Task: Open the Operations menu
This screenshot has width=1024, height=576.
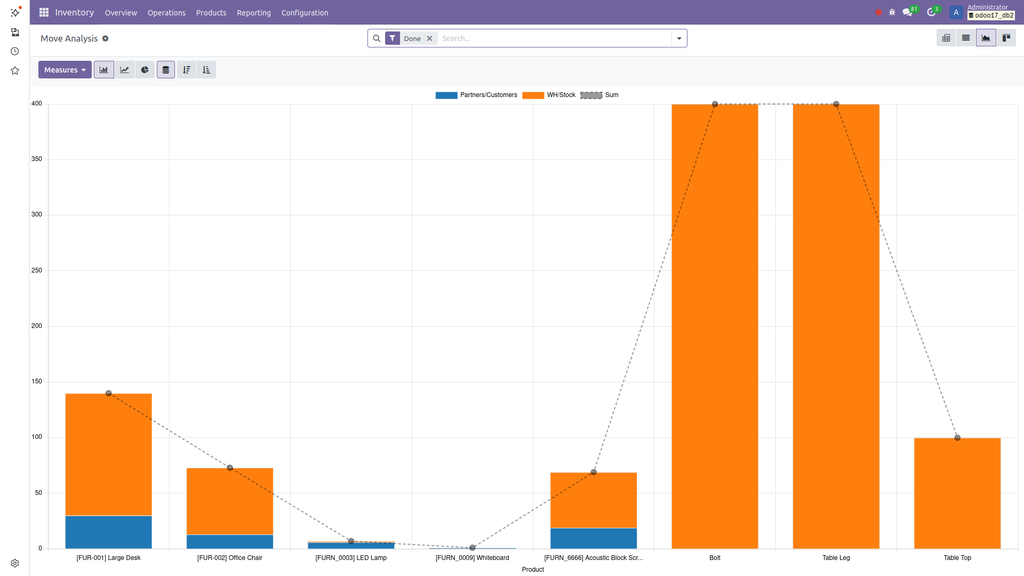Action: [166, 13]
